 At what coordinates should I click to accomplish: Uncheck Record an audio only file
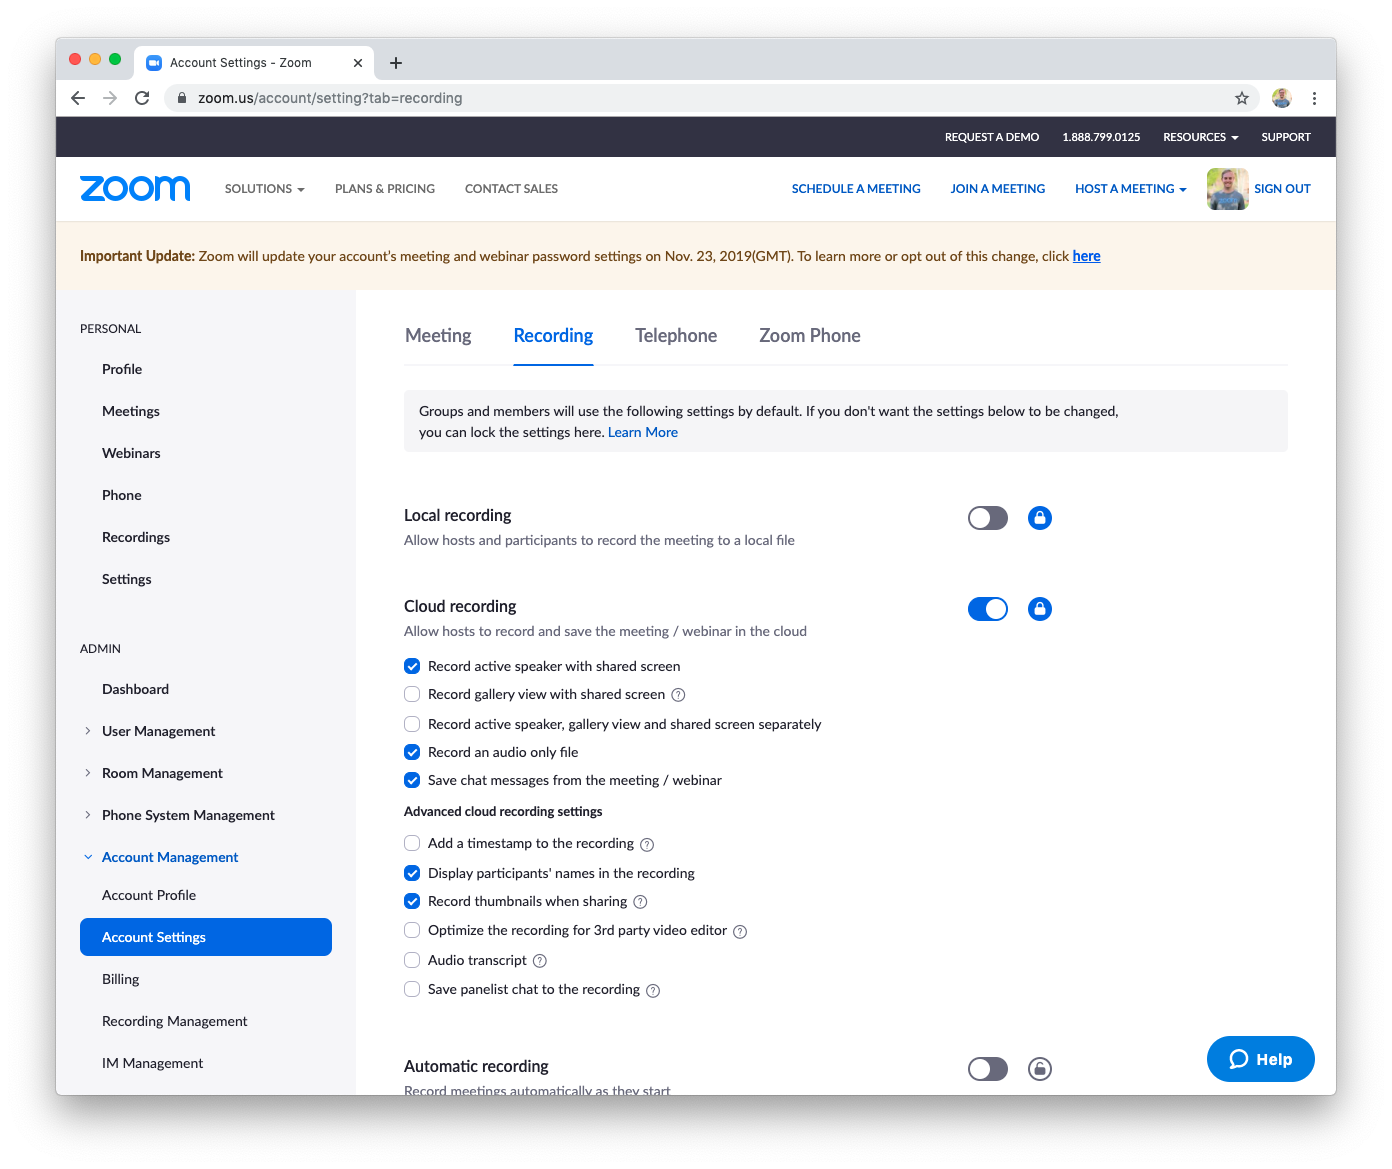(x=412, y=752)
